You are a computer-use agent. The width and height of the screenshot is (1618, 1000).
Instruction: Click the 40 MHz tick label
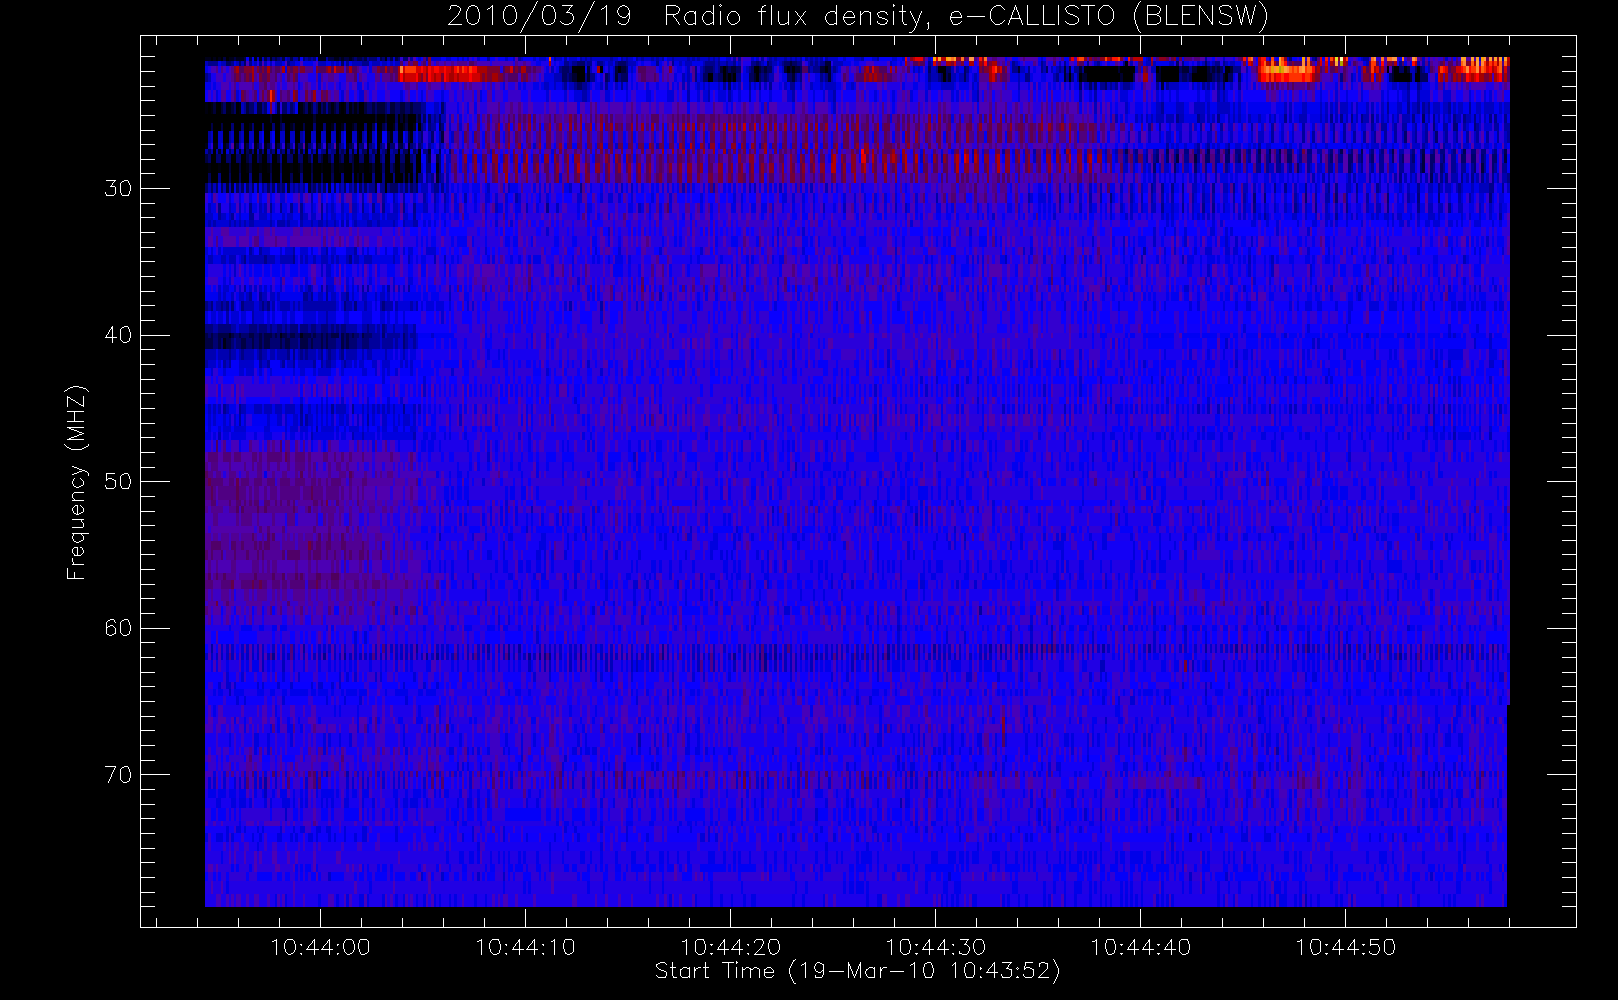118,335
